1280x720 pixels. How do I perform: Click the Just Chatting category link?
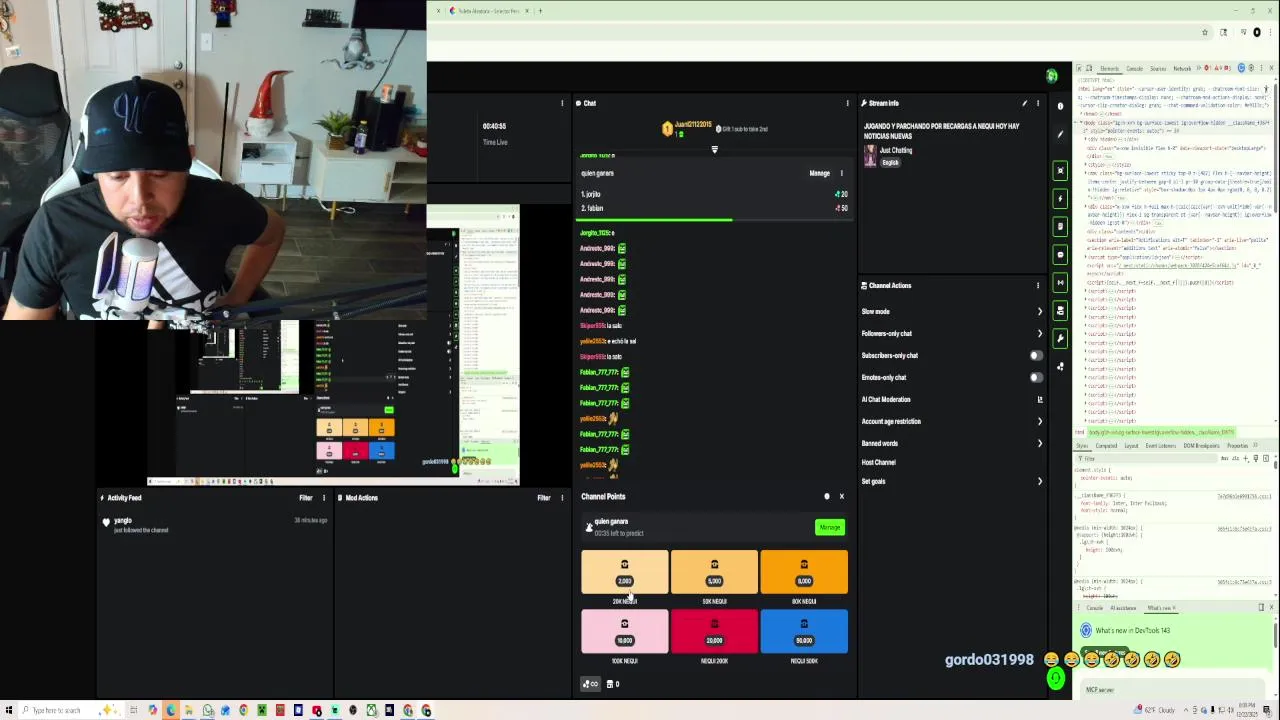tap(896, 150)
